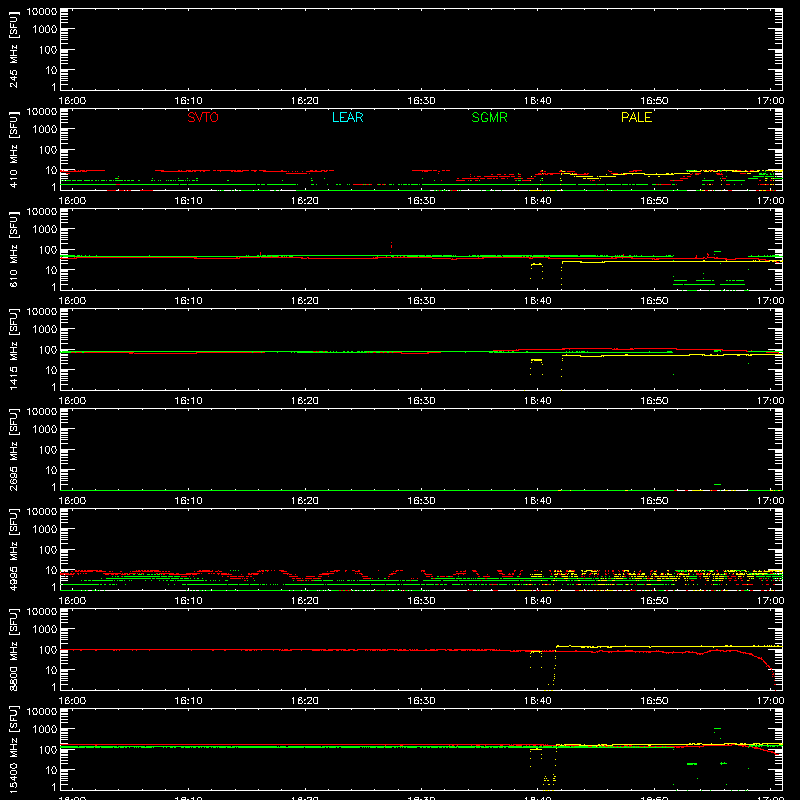Select the 8800 MHz [SFU] axis label

coord(13,650)
